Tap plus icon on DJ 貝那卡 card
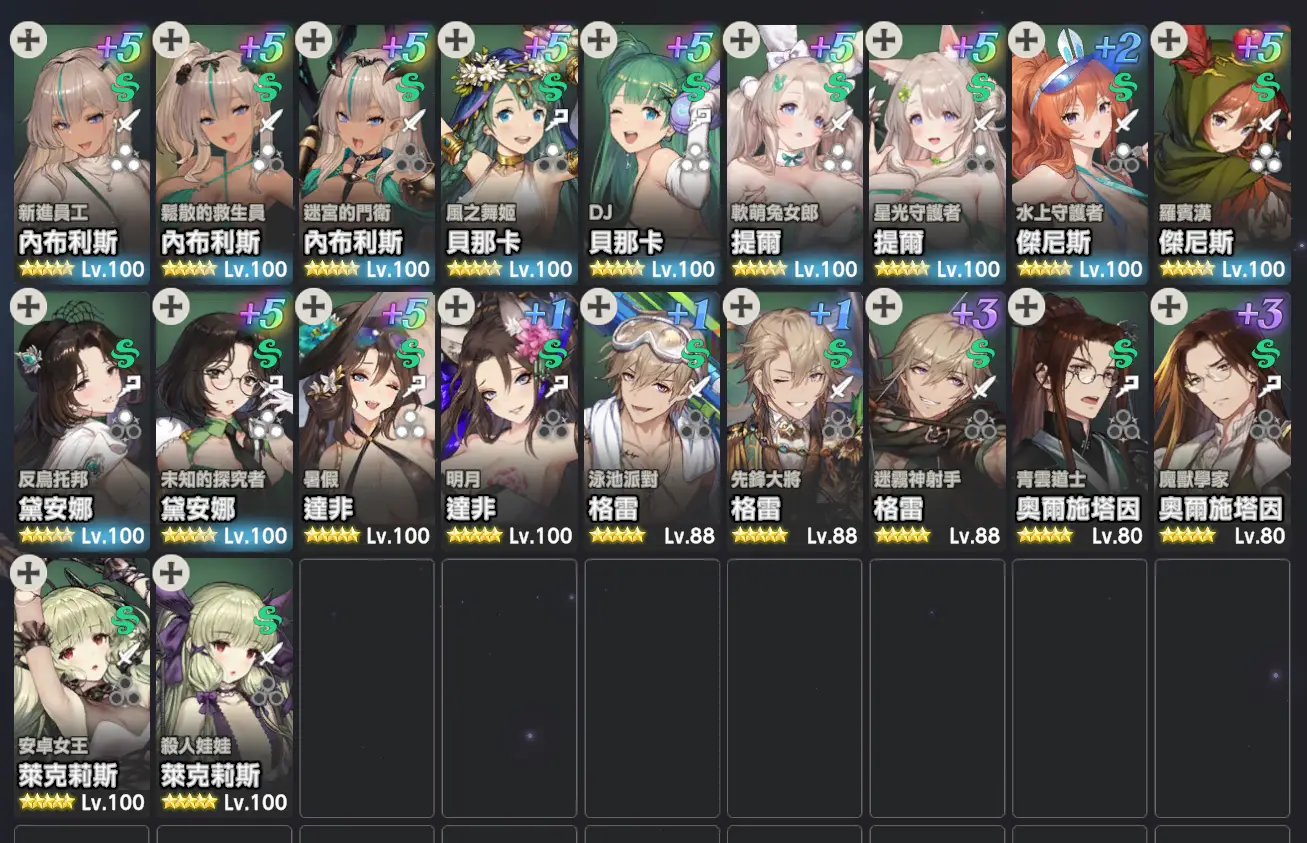Viewport: 1307px width, 843px height. (x=598, y=41)
